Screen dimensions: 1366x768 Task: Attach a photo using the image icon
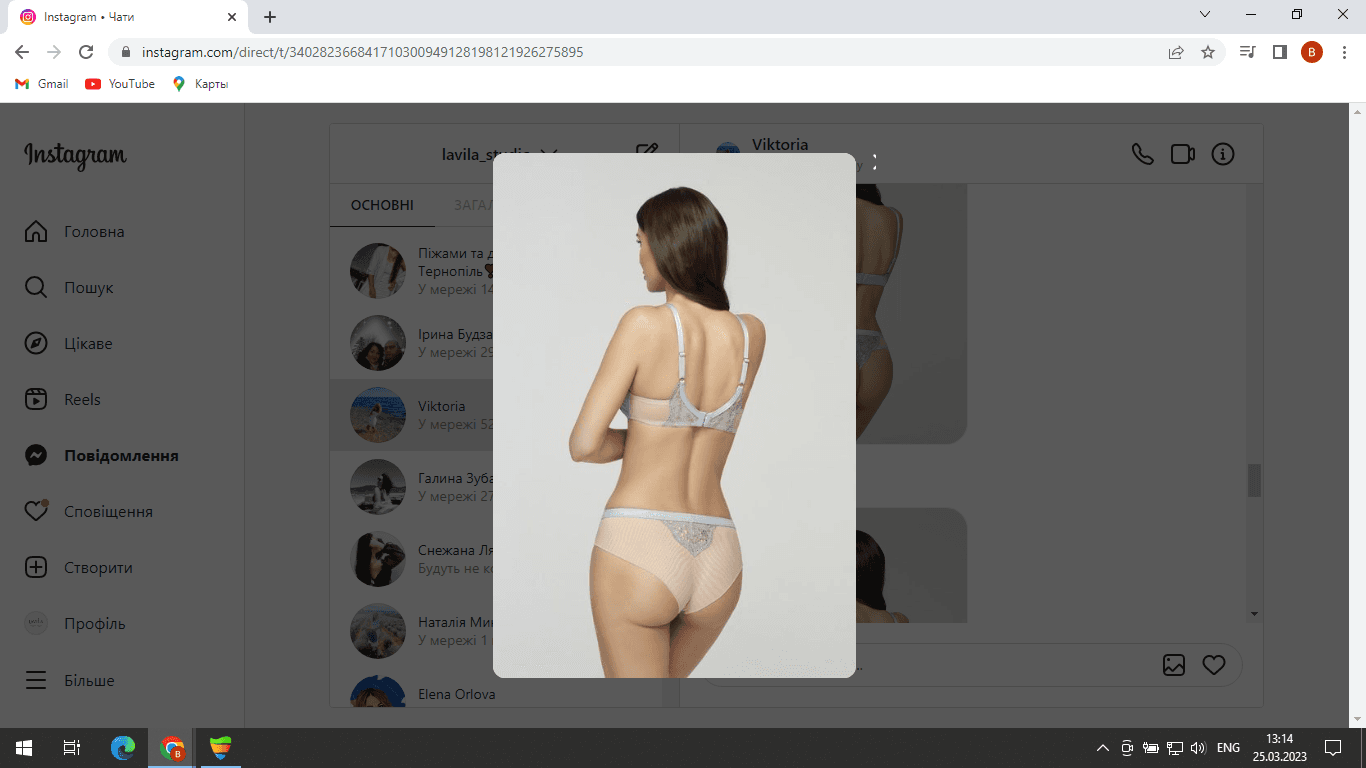(x=1174, y=665)
